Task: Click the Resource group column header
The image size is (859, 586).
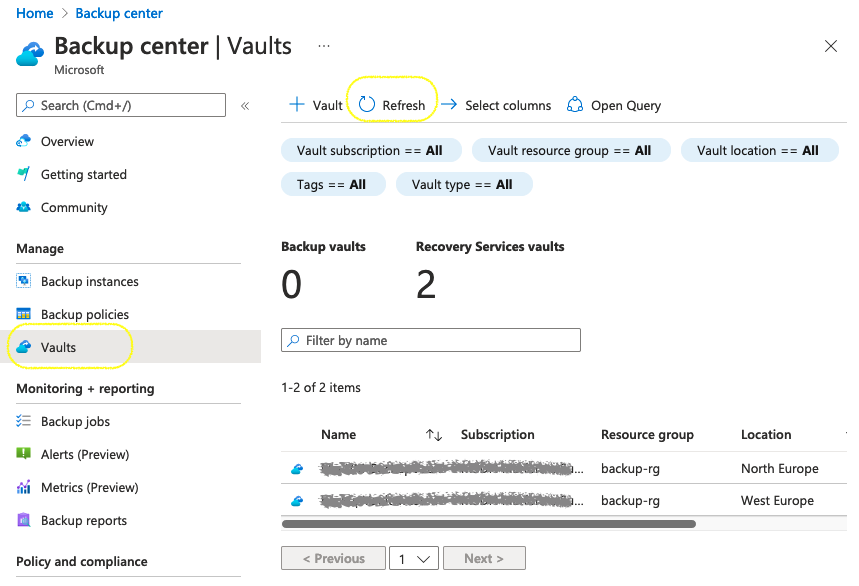Action: click(x=647, y=434)
